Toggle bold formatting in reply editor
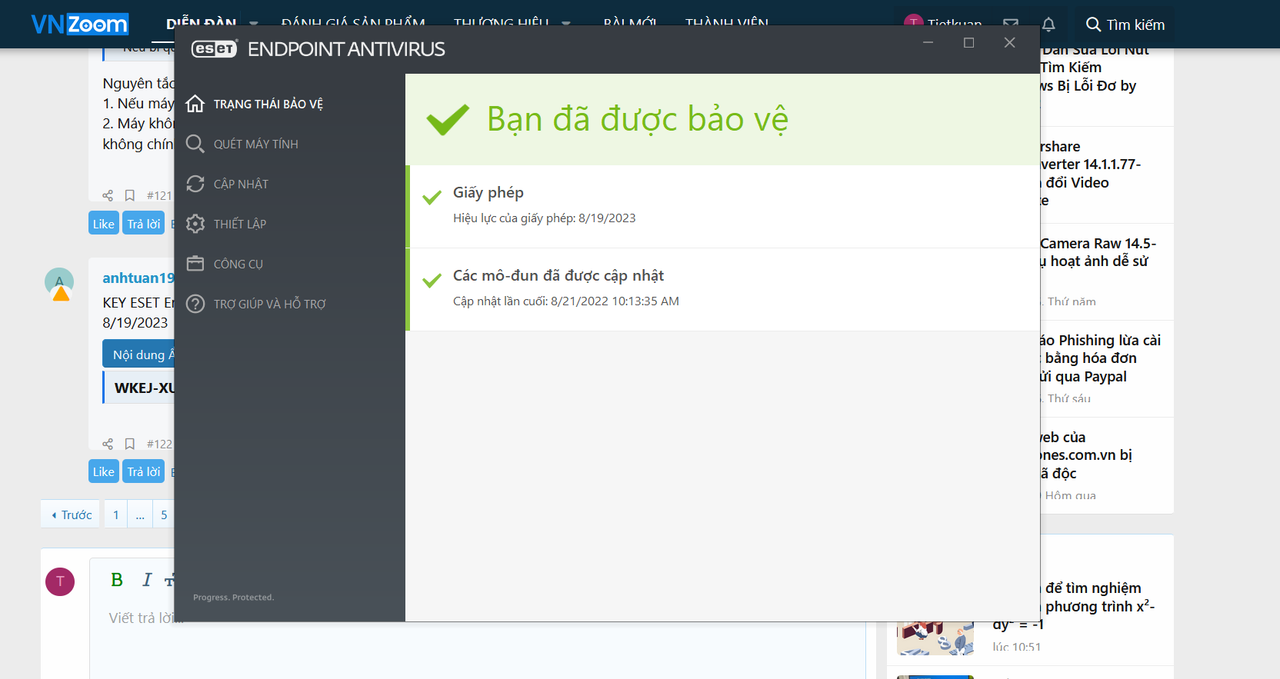This screenshot has width=1280, height=679. click(117, 580)
